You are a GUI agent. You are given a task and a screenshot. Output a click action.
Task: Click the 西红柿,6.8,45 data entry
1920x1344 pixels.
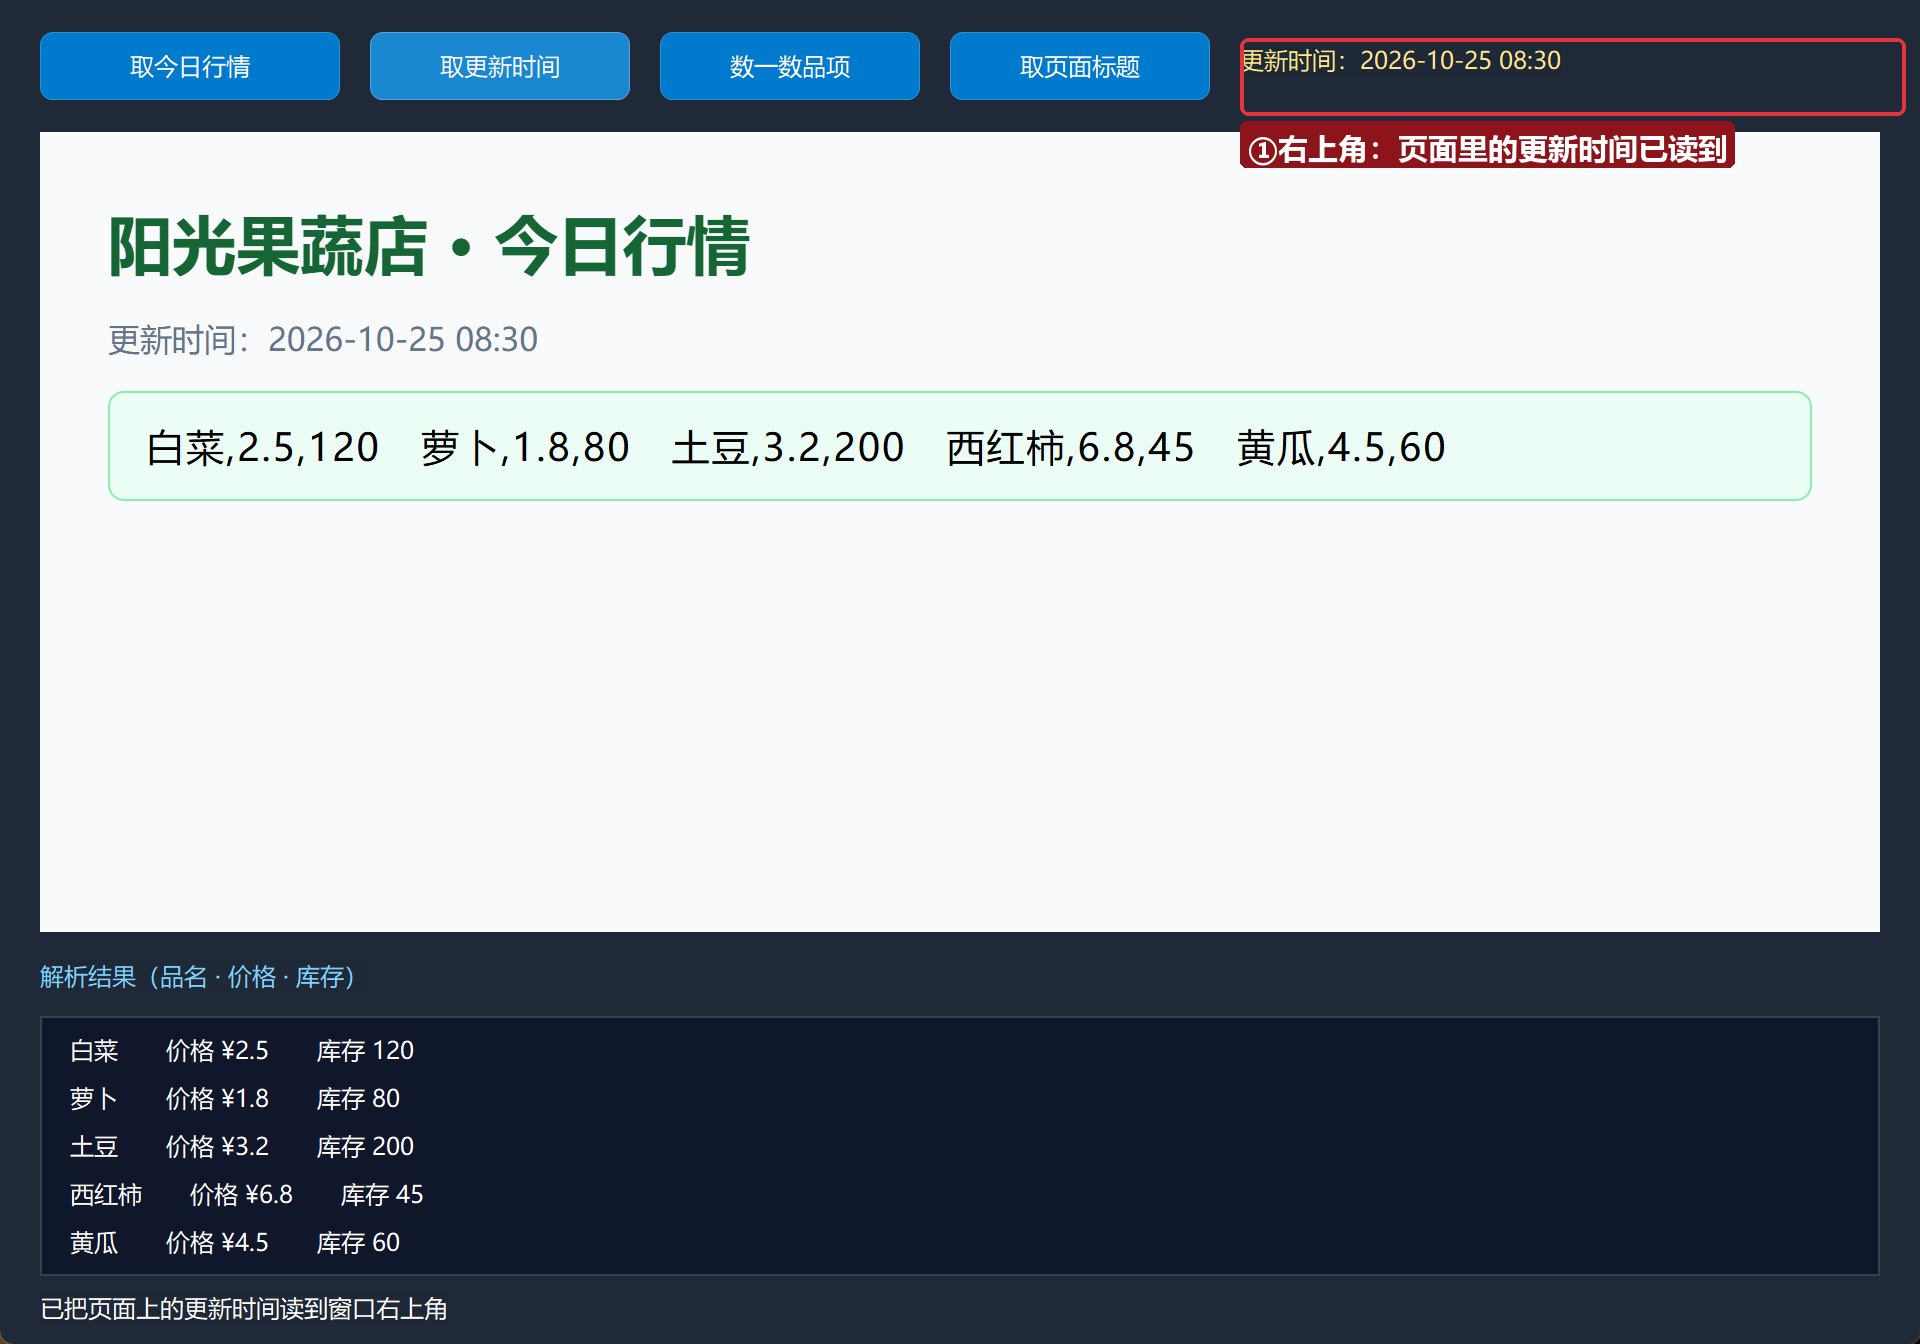[x=1070, y=447]
